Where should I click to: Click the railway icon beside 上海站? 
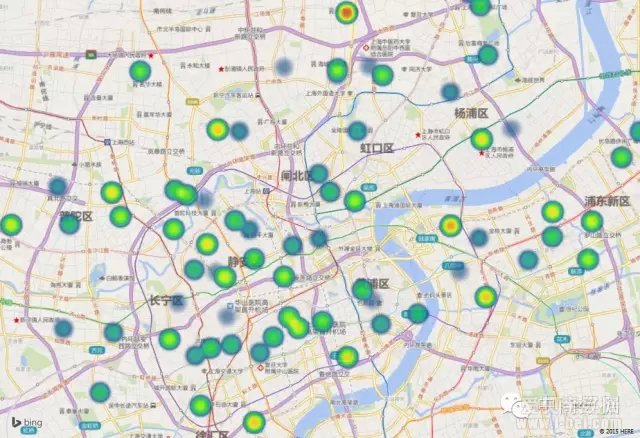266,191
